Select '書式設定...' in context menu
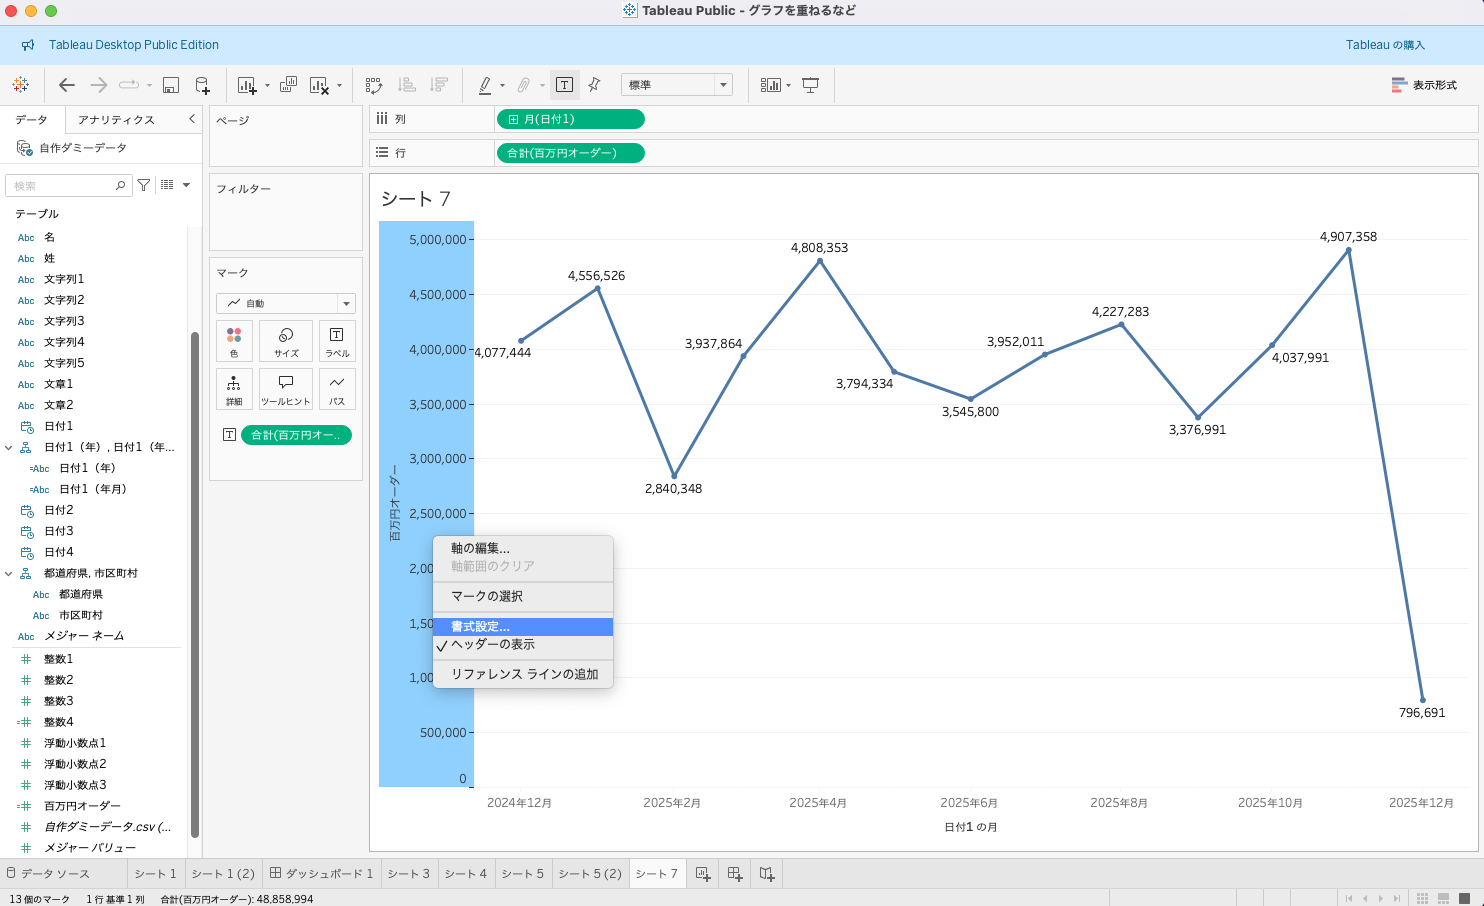The width and height of the screenshot is (1484, 906). 480,627
